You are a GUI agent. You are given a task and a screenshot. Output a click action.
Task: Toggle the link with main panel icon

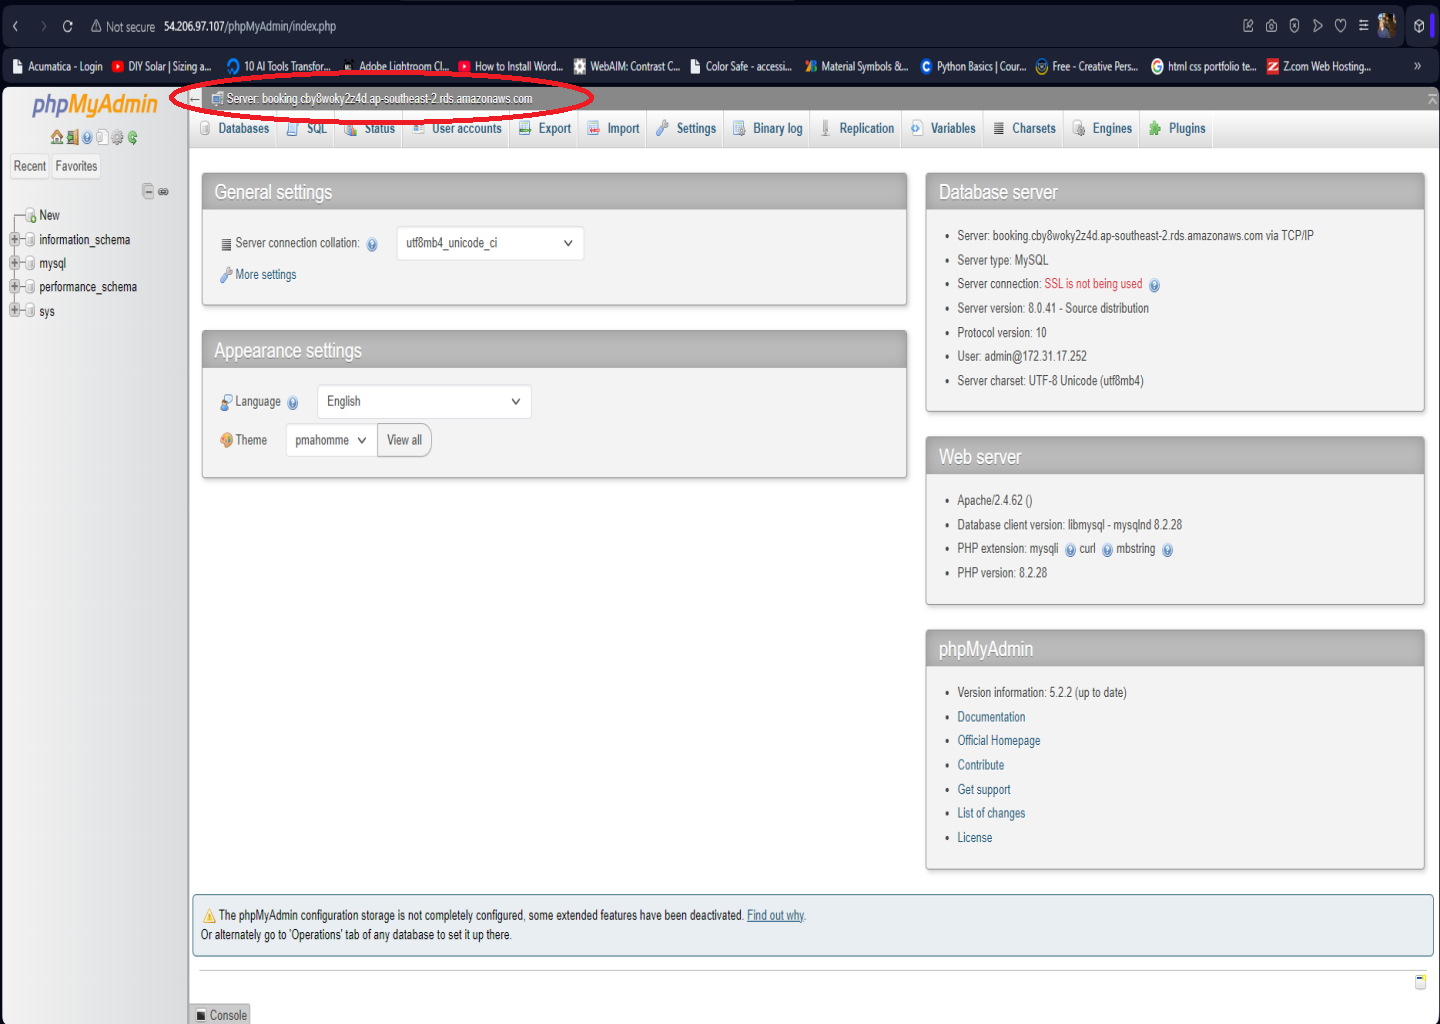pos(163,191)
